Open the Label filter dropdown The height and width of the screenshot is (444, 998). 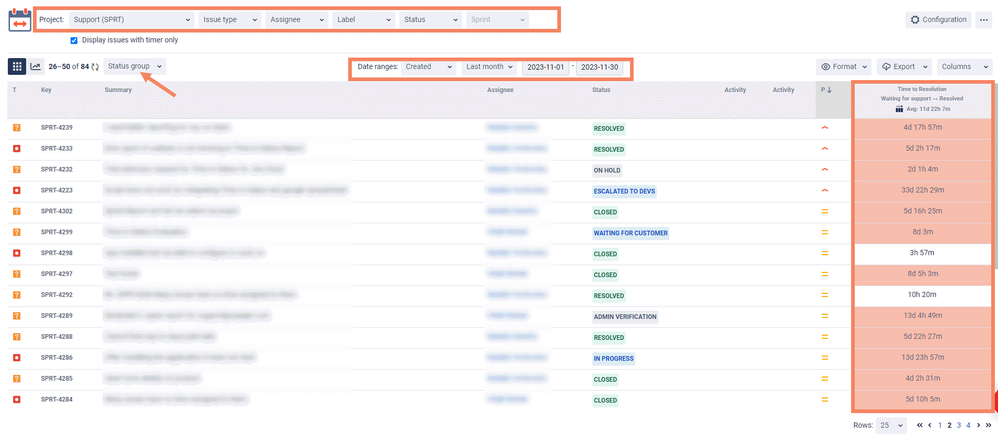pyautogui.click(x=363, y=20)
